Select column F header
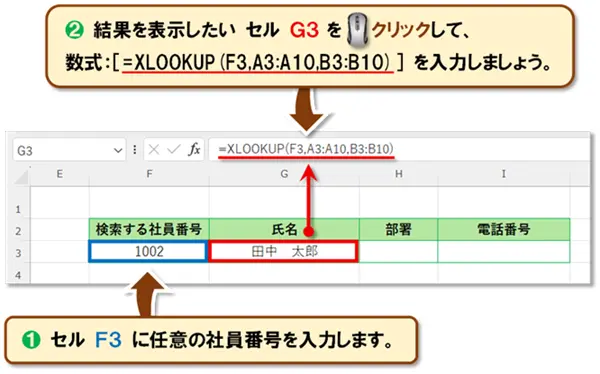 point(149,174)
